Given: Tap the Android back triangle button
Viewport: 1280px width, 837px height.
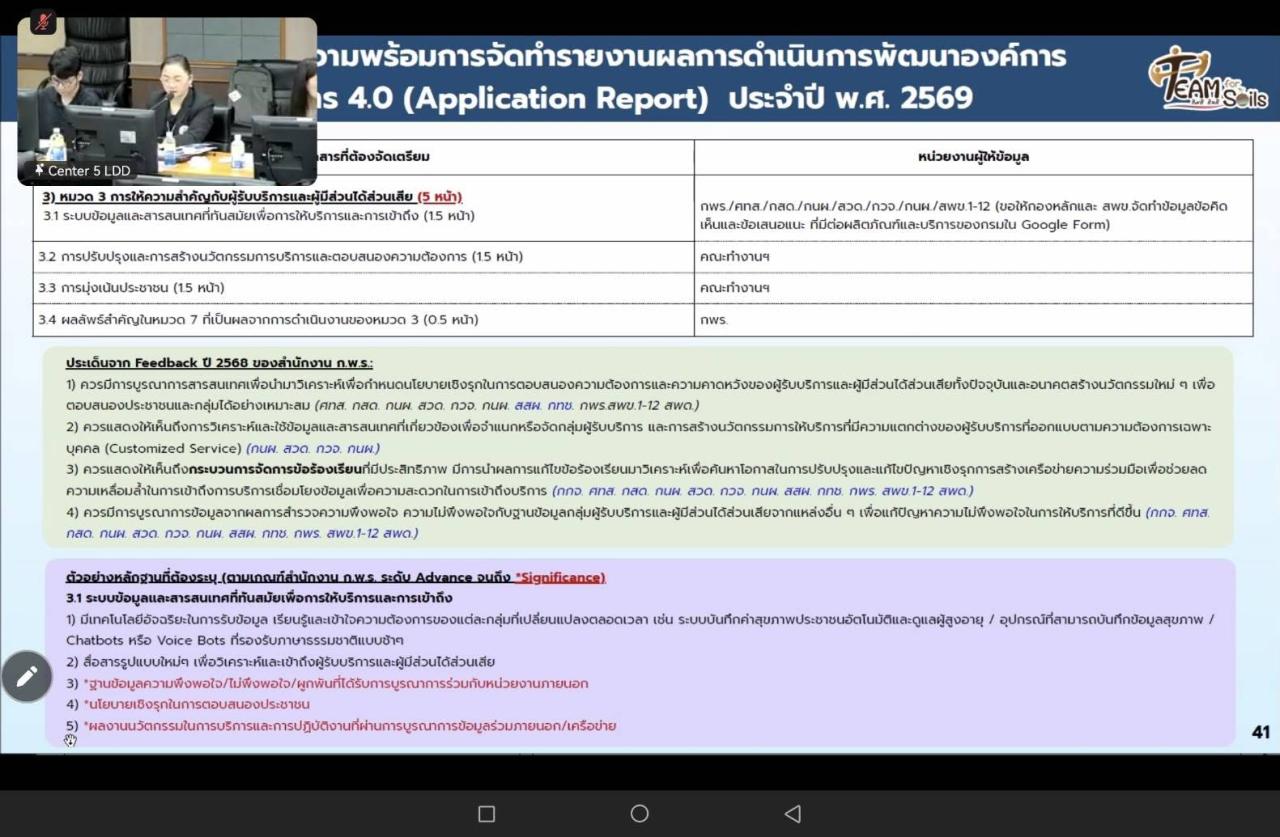Looking at the screenshot, I should (792, 814).
